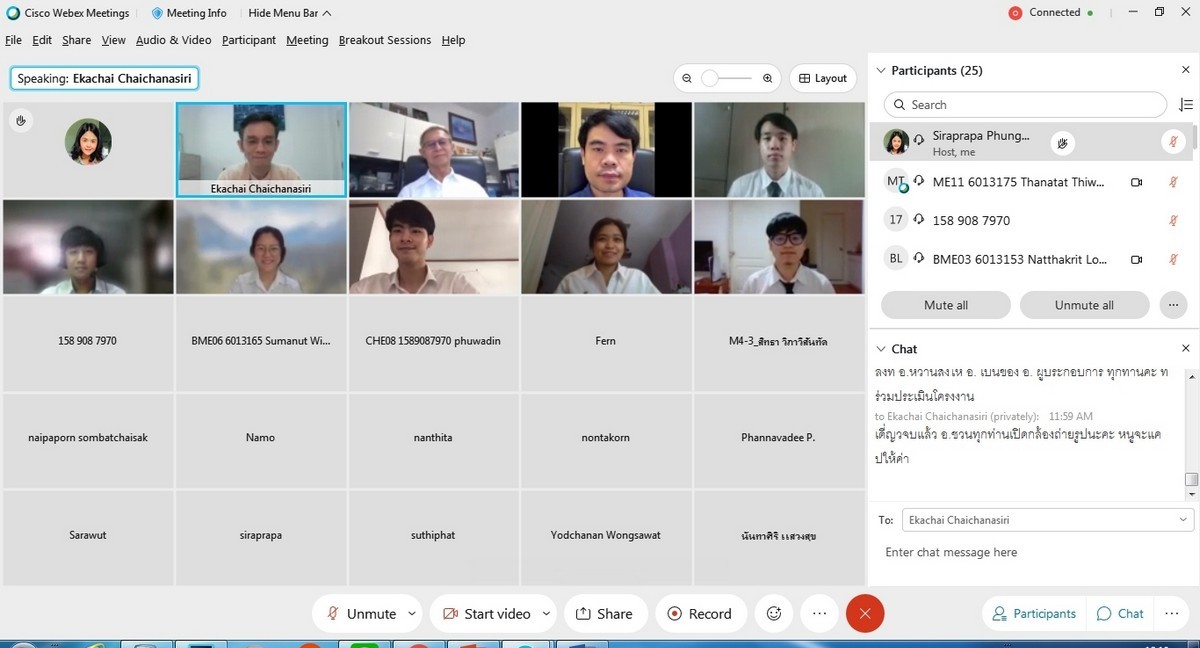The width and height of the screenshot is (1200, 648).
Task: Open the Audio & Video menu
Action: click(x=173, y=40)
